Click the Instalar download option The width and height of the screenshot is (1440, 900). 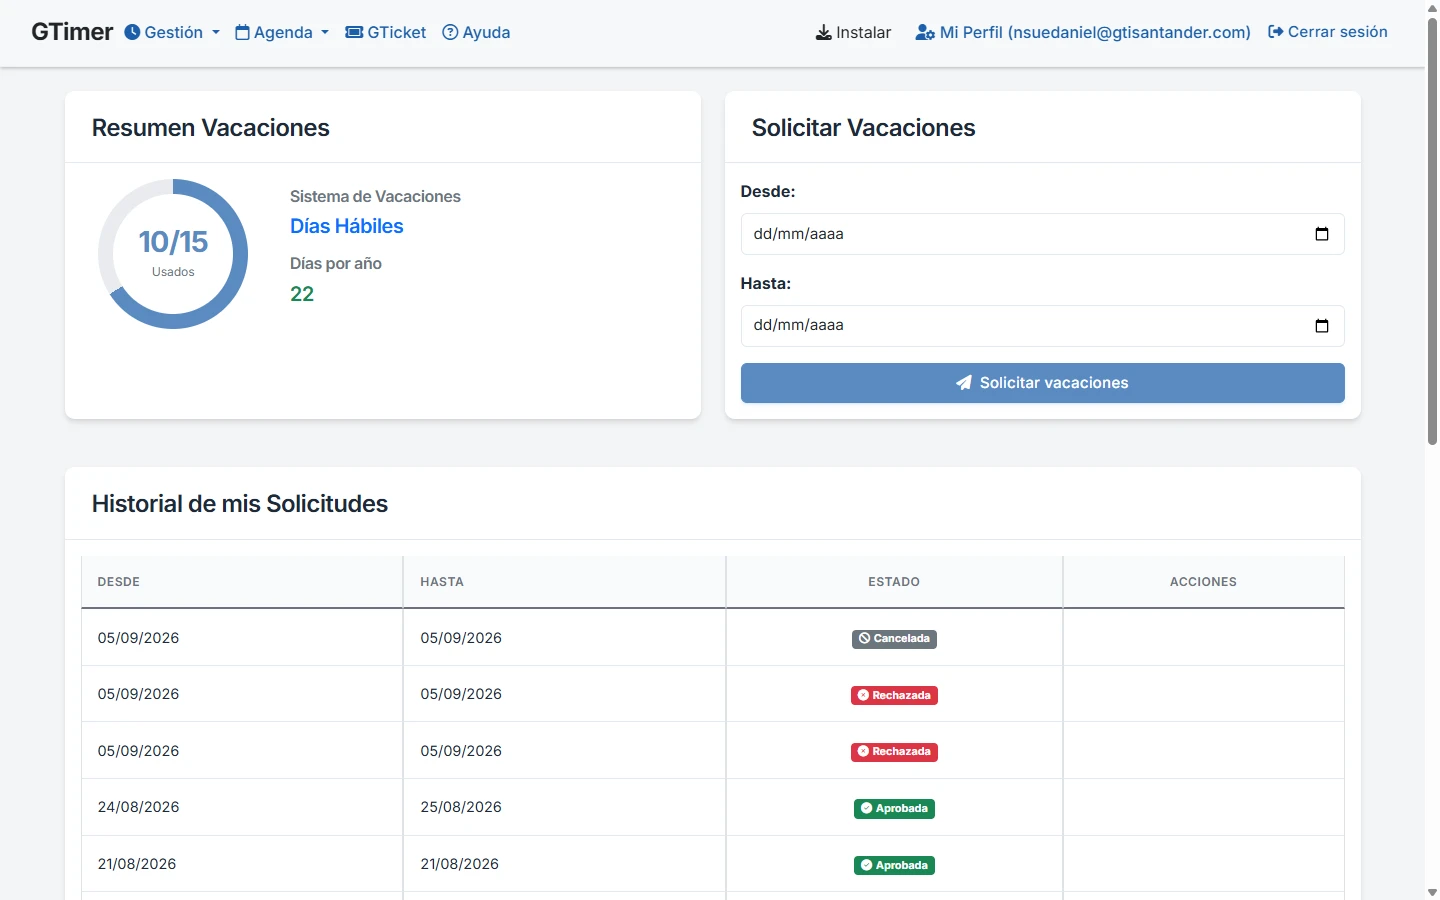tap(853, 32)
